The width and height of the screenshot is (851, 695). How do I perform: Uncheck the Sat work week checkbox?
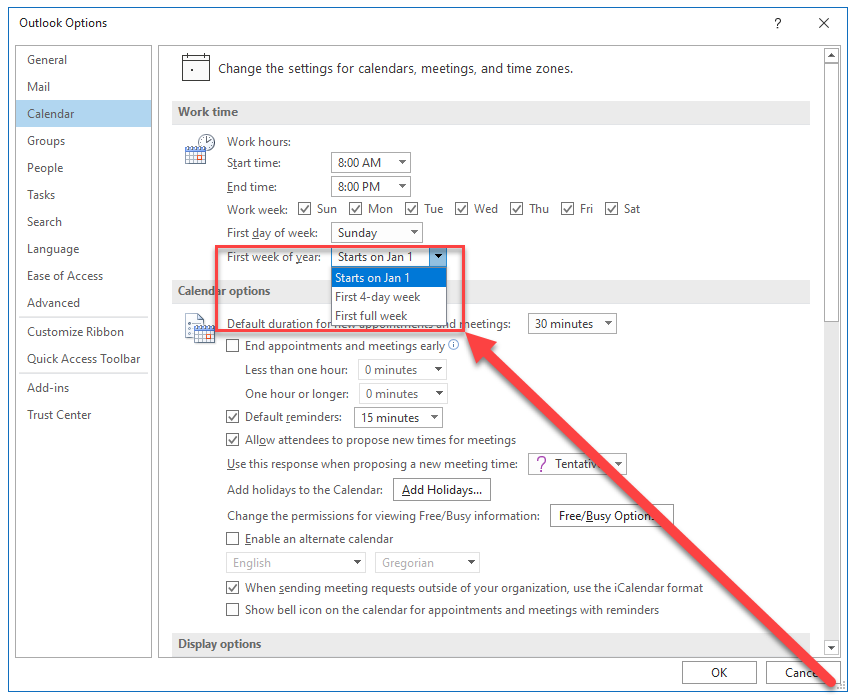click(x=611, y=209)
